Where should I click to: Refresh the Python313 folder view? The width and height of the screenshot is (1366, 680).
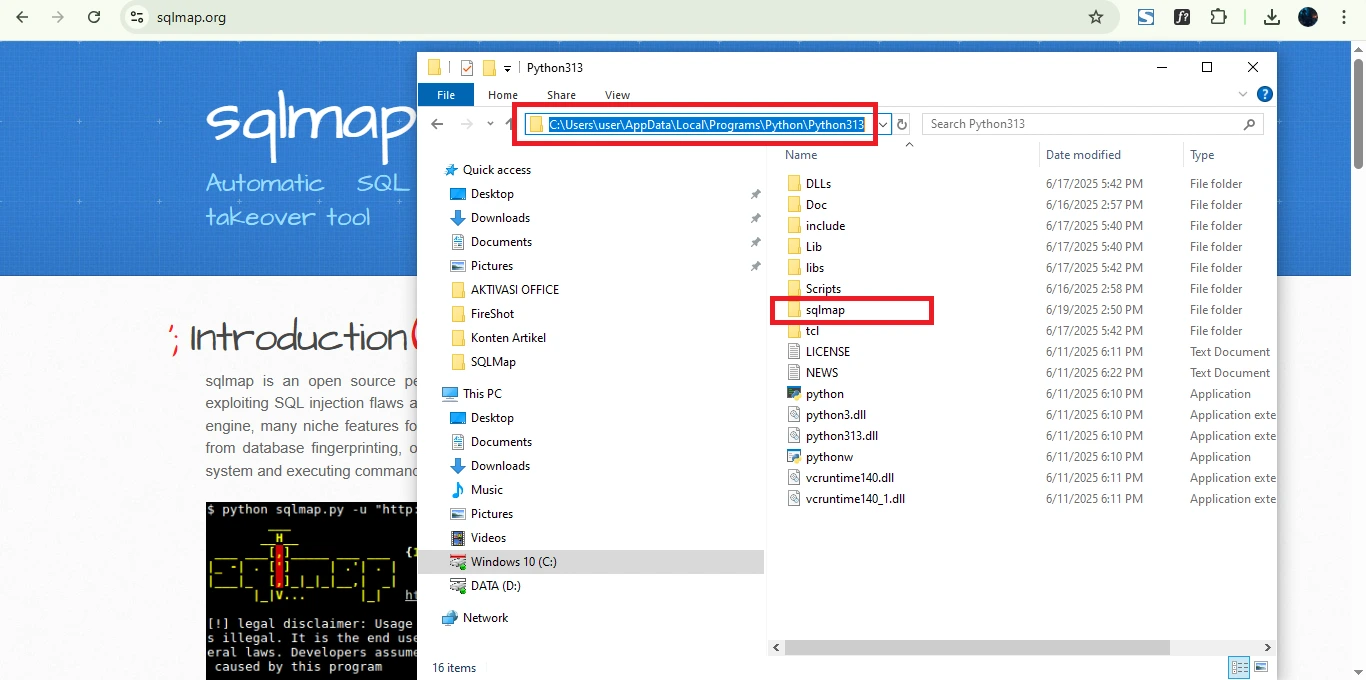(x=902, y=124)
